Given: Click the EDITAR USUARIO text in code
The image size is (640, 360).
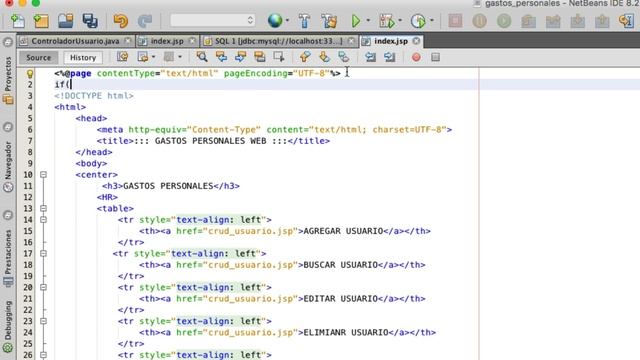Looking at the screenshot, I should [340, 299].
